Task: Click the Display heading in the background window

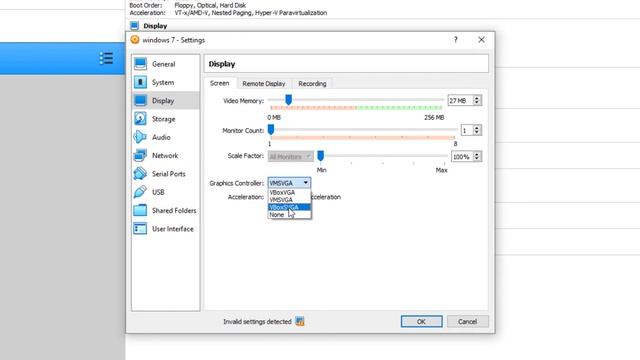Action: coord(155,26)
